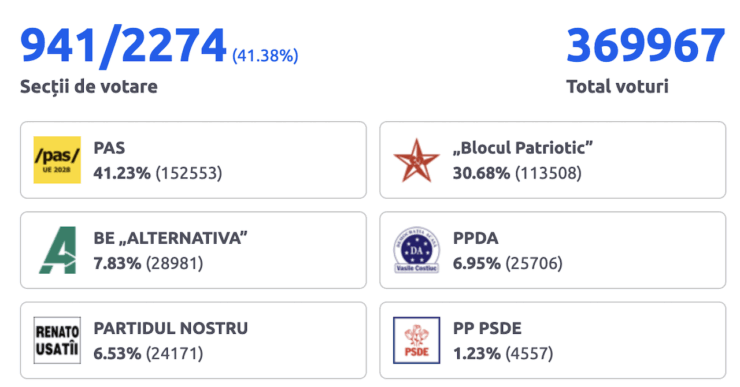
Task: Click the Secții de votare label
Action: click(89, 86)
